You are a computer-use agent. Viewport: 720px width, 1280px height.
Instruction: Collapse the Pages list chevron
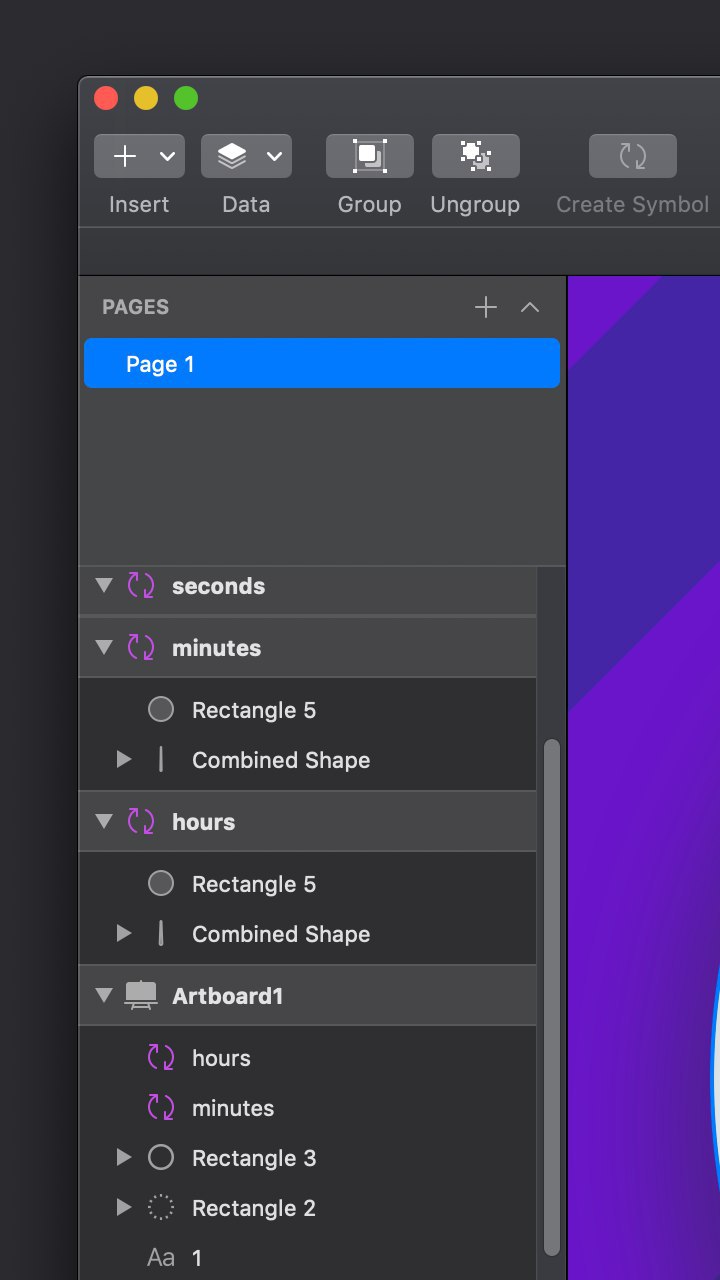530,307
